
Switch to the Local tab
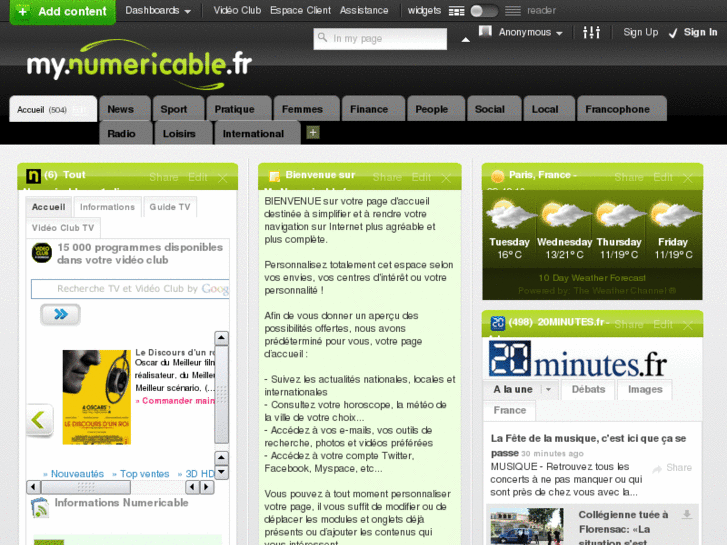coord(549,109)
